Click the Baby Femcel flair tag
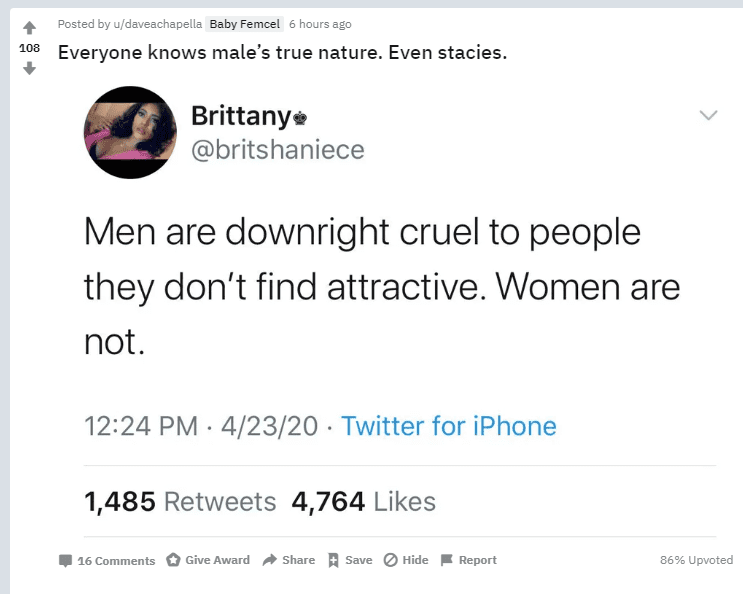Screen dimensions: 743x594 pyautogui.click(x=245, y=24)
